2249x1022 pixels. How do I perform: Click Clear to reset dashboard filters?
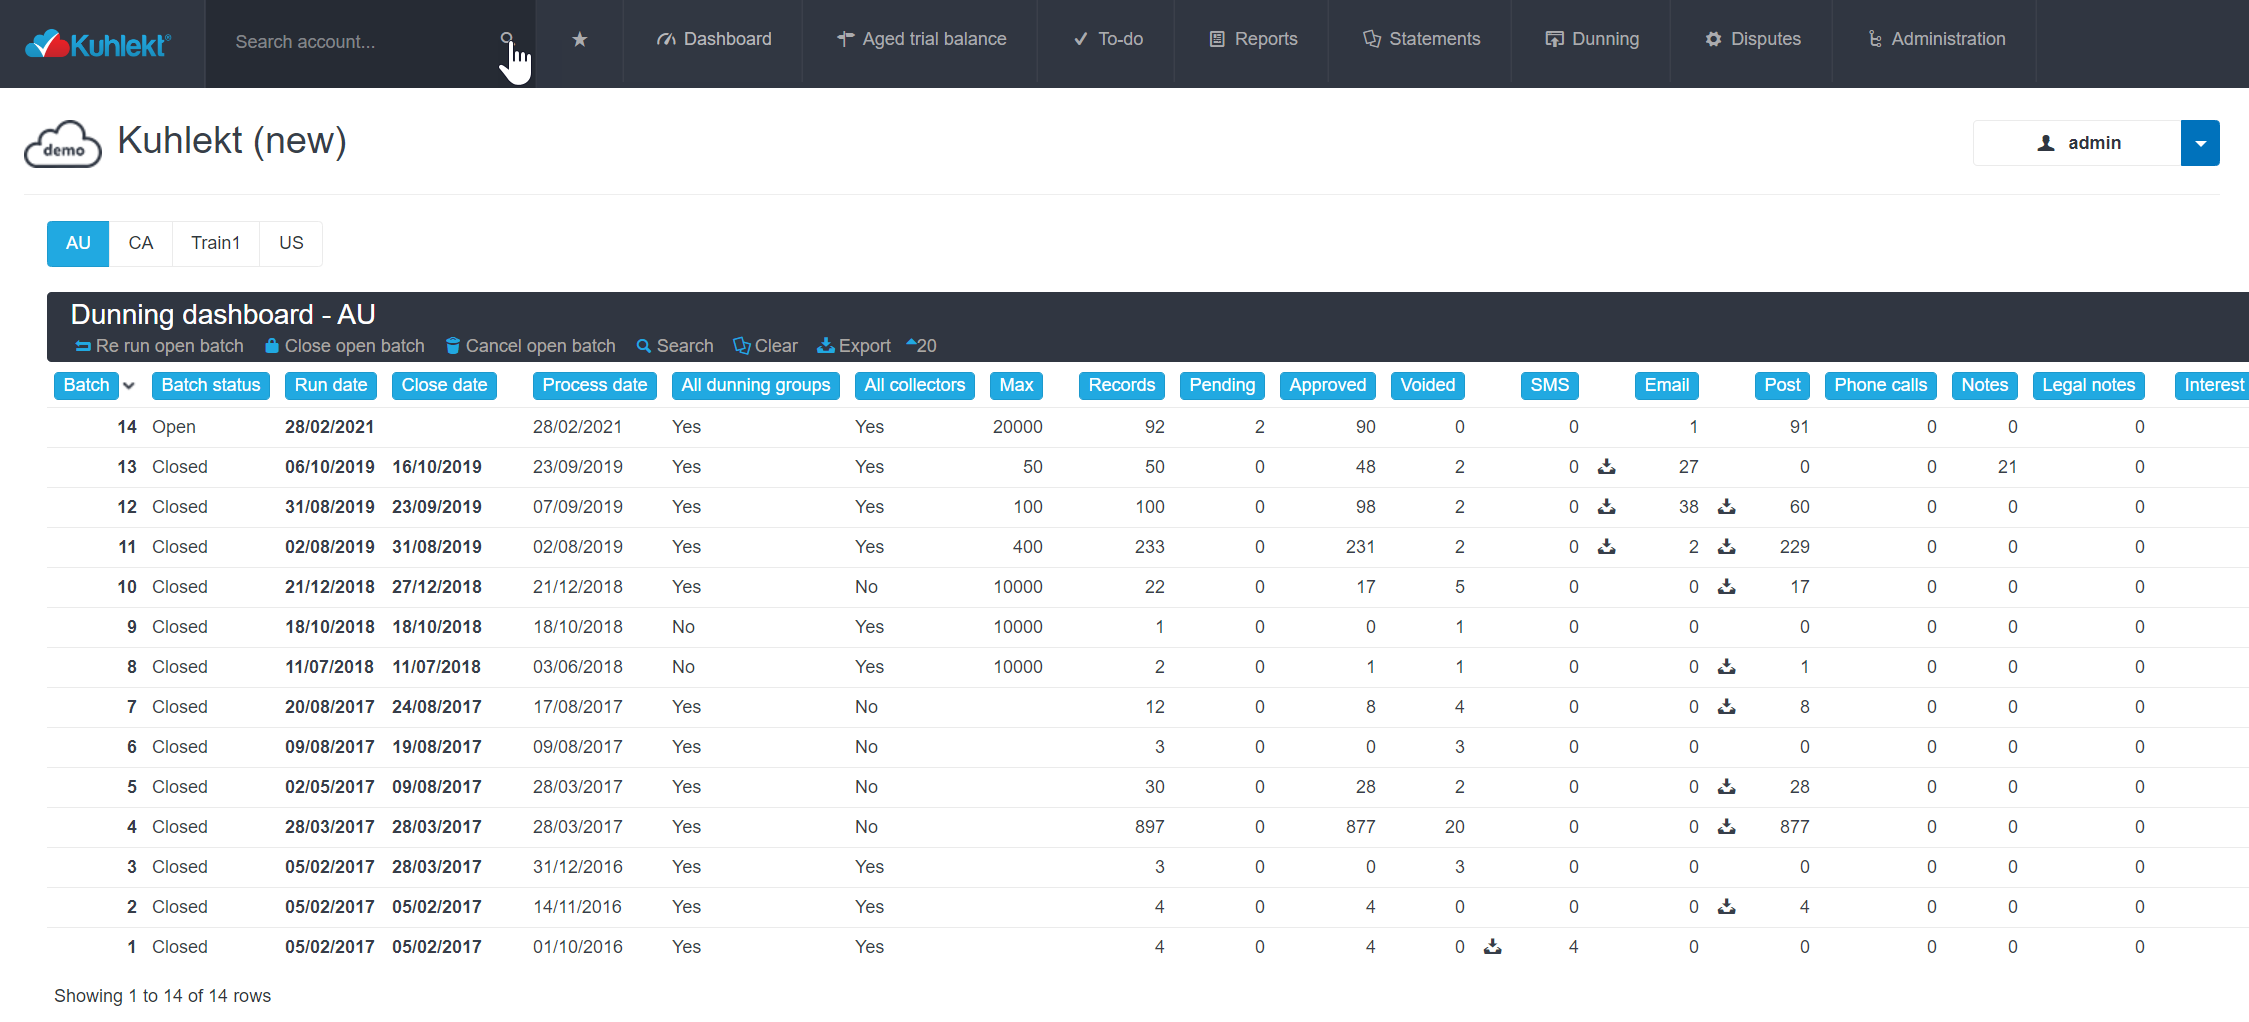[x=765, y=345]
